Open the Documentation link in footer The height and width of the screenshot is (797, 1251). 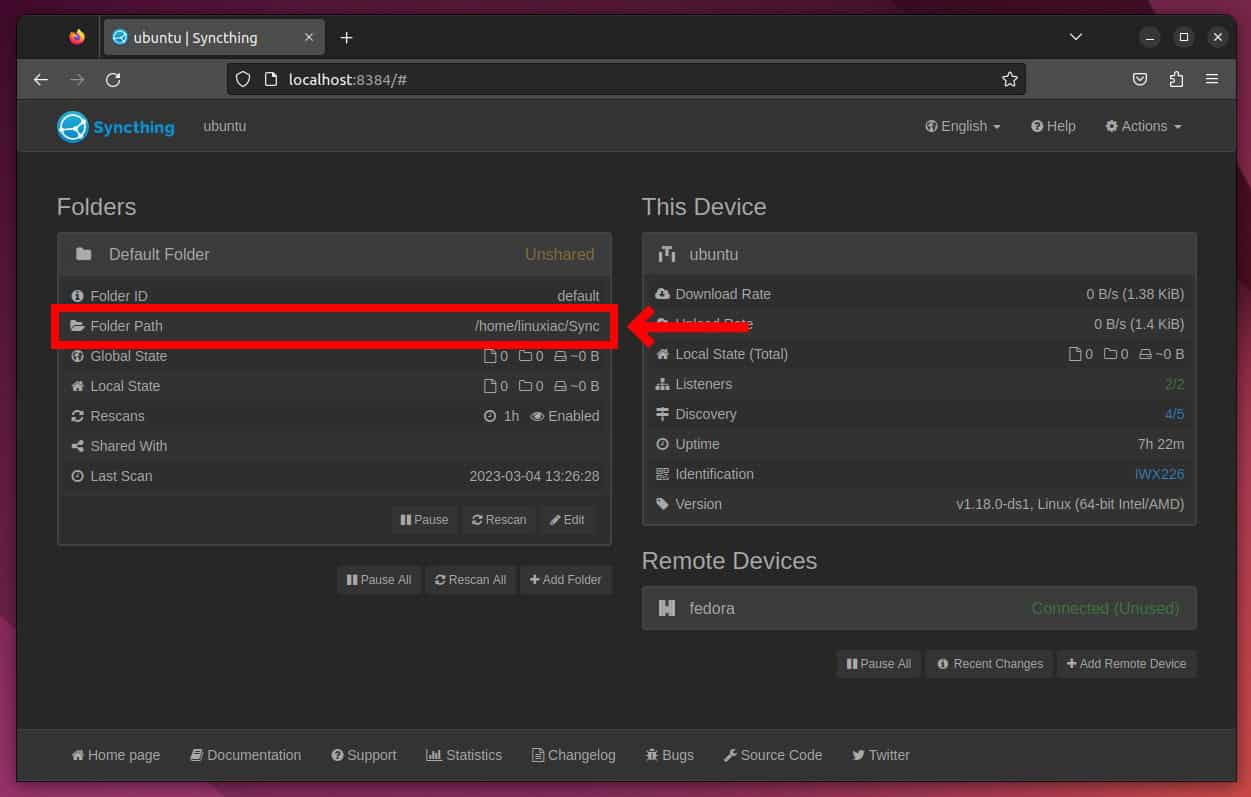245,755
